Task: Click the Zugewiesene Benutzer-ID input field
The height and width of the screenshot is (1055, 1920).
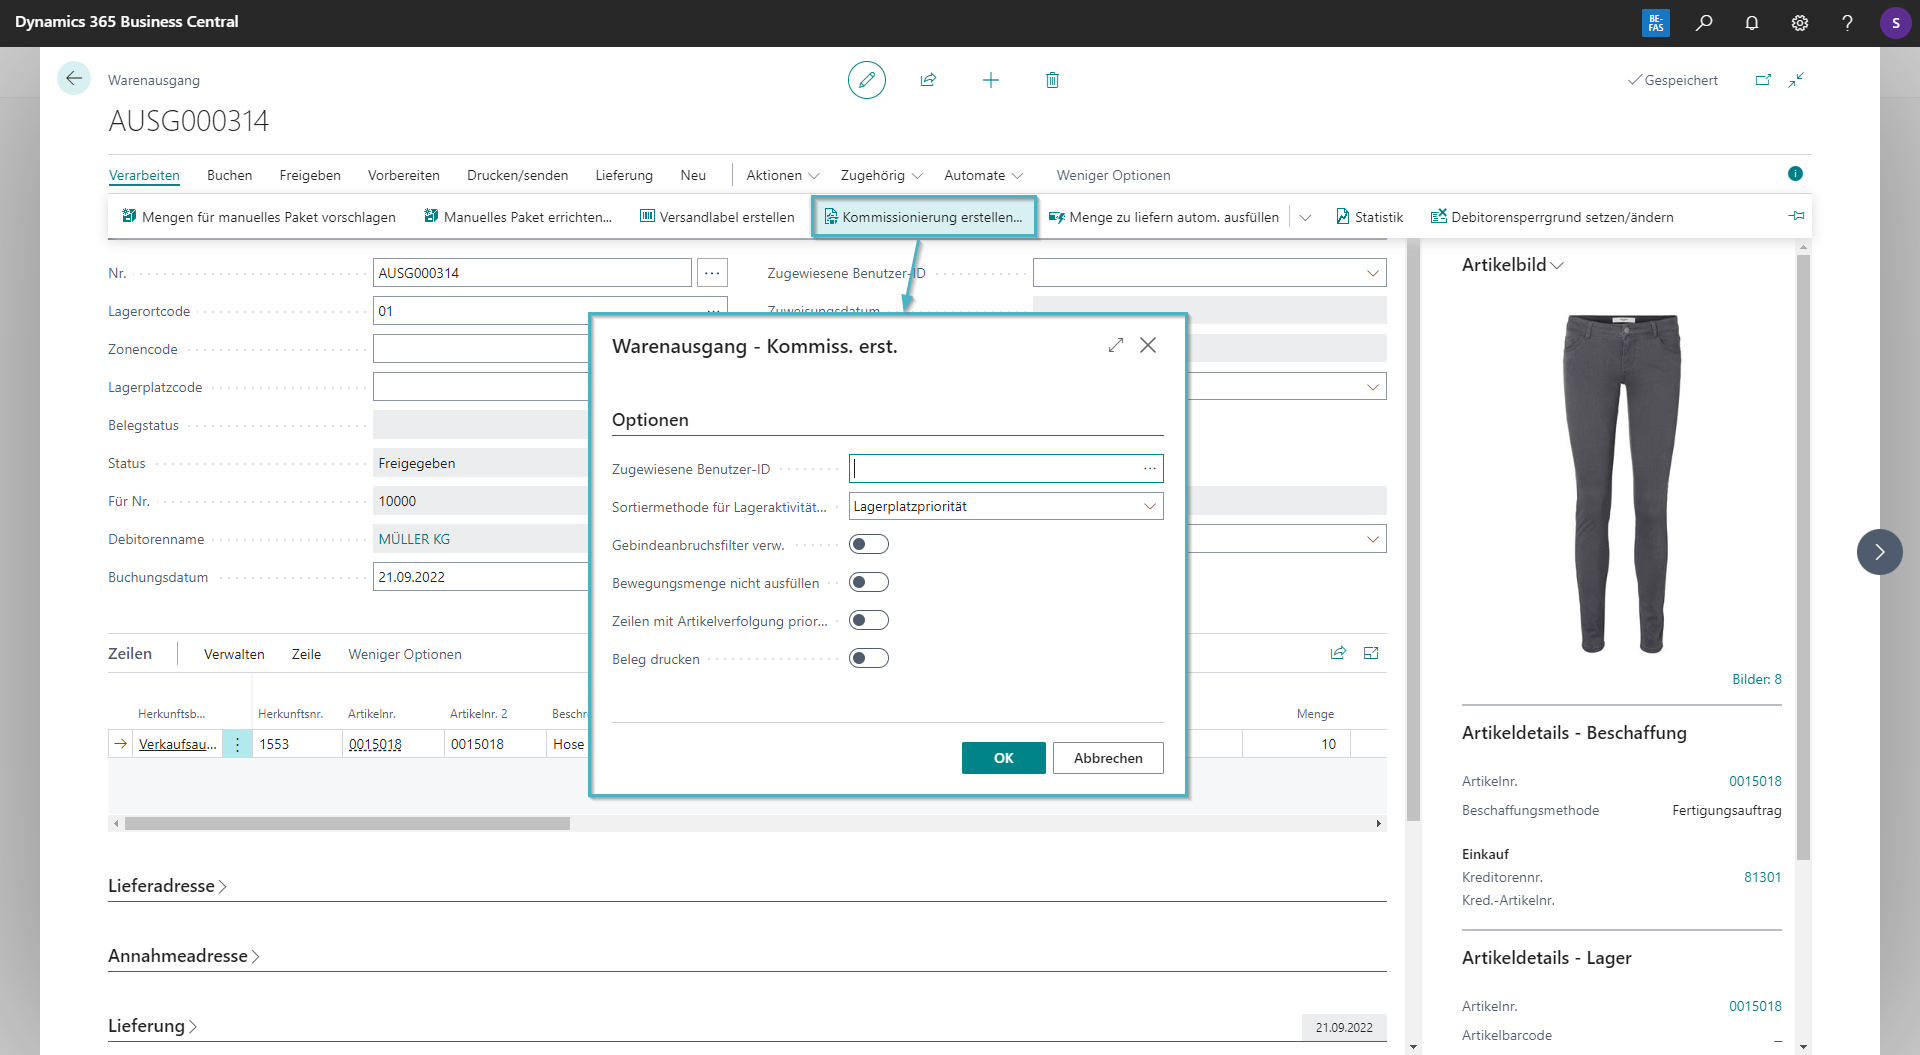Action: [994, 468]
